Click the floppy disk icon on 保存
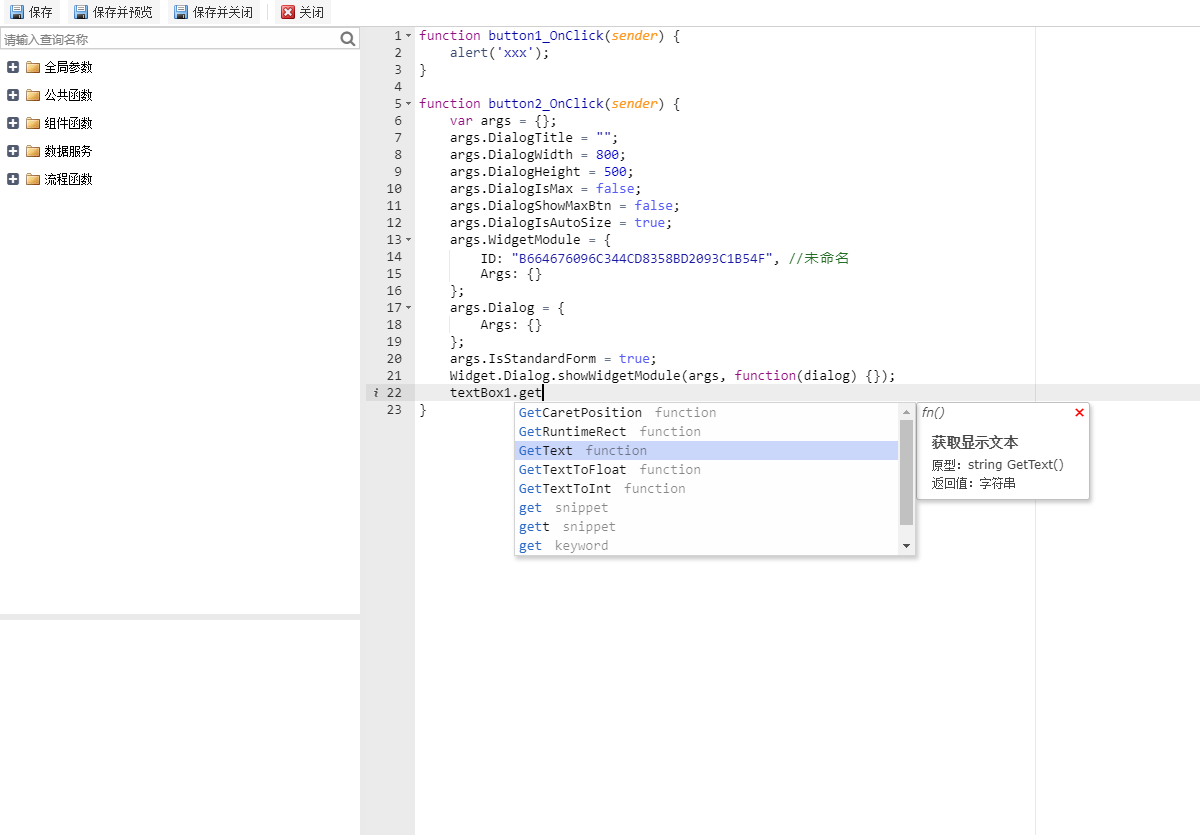1200x835 pixels. [x=17, y=13]
